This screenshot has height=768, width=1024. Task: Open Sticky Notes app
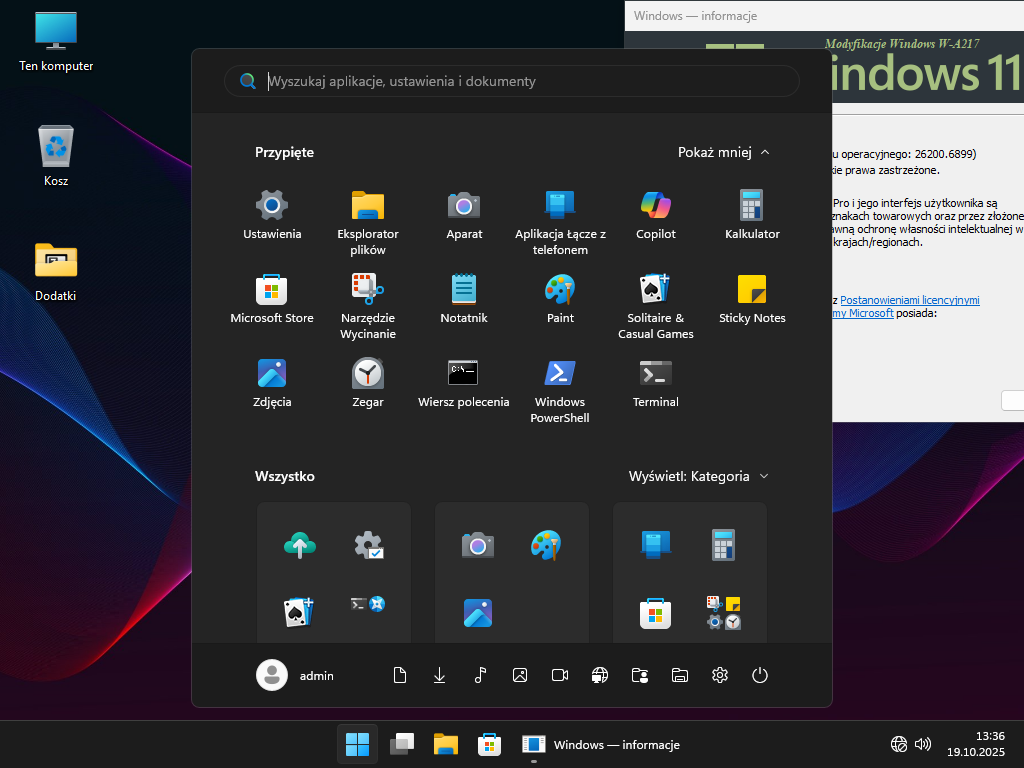click(x=752, y=299)
